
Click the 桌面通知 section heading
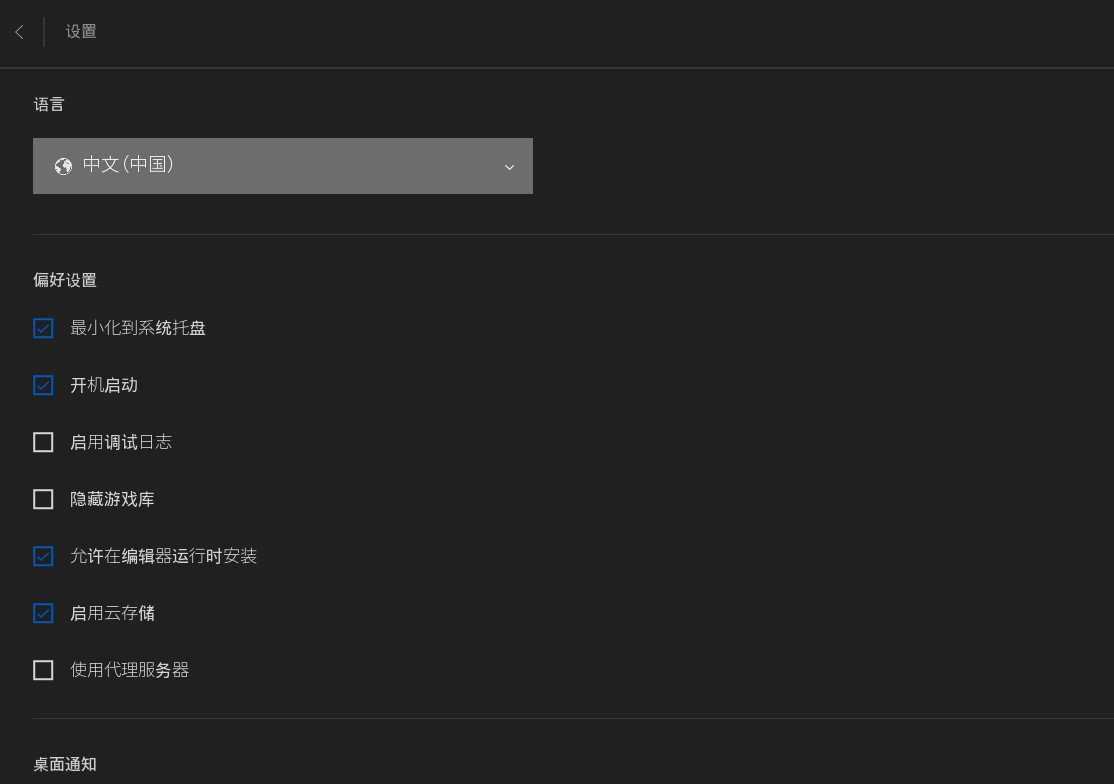pos(65,764)
